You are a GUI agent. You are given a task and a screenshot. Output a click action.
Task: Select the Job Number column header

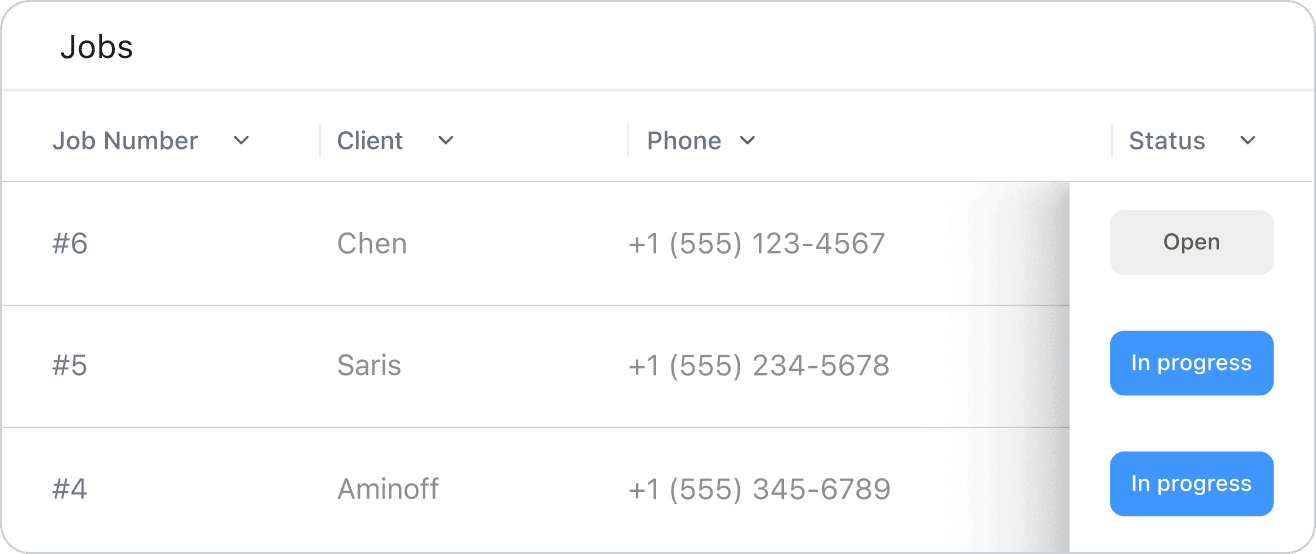pos(125,141)
